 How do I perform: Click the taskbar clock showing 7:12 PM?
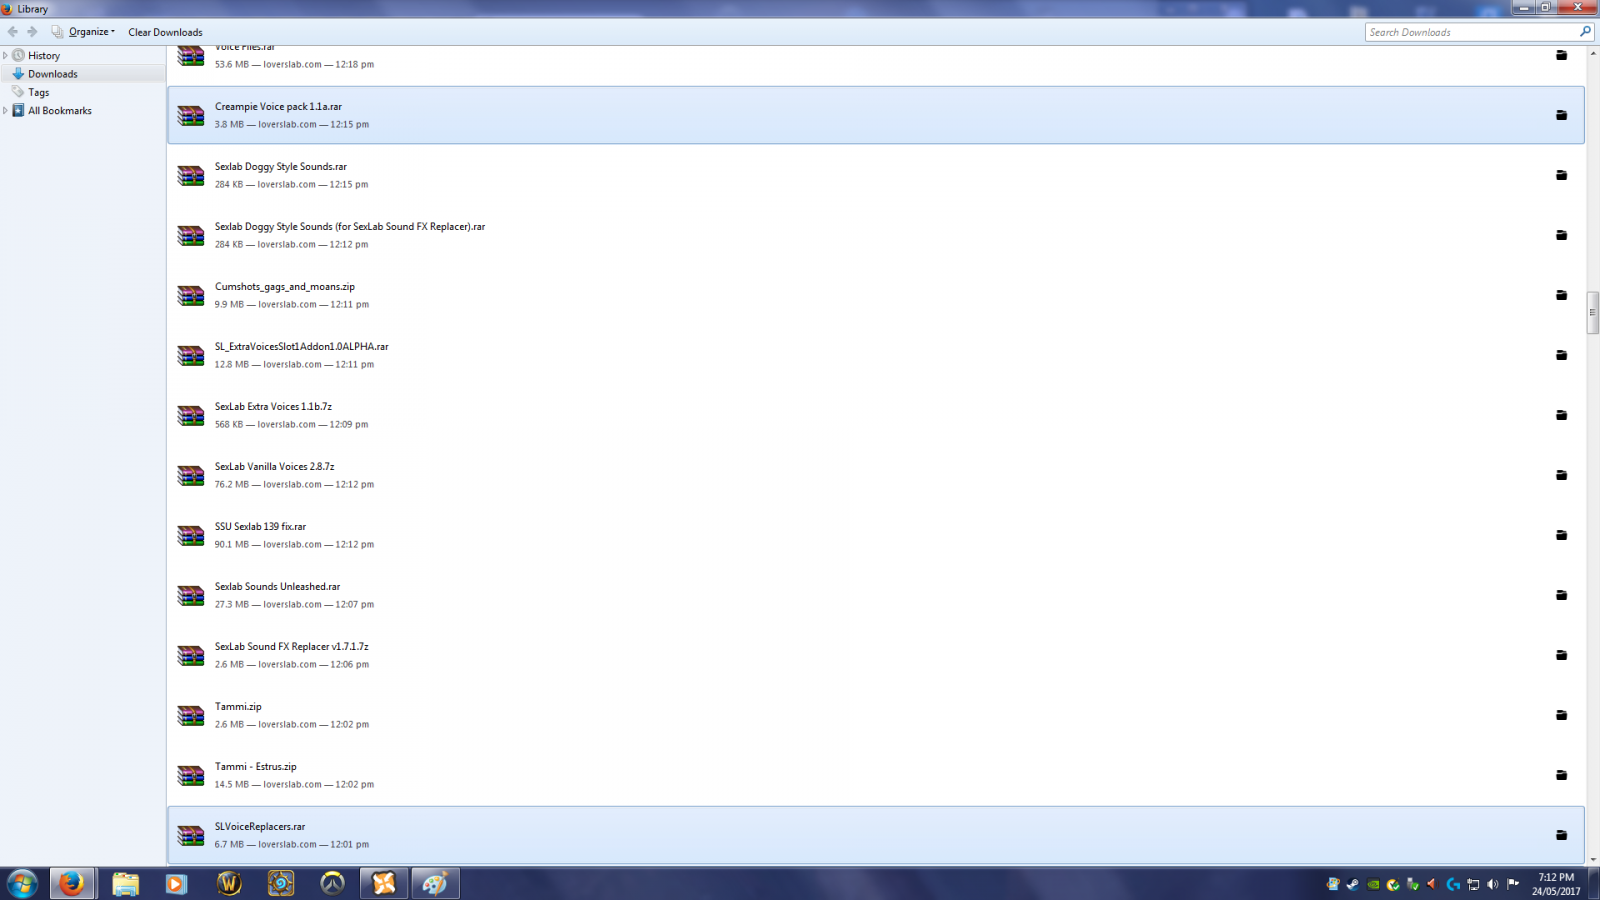pos(1556,884)
